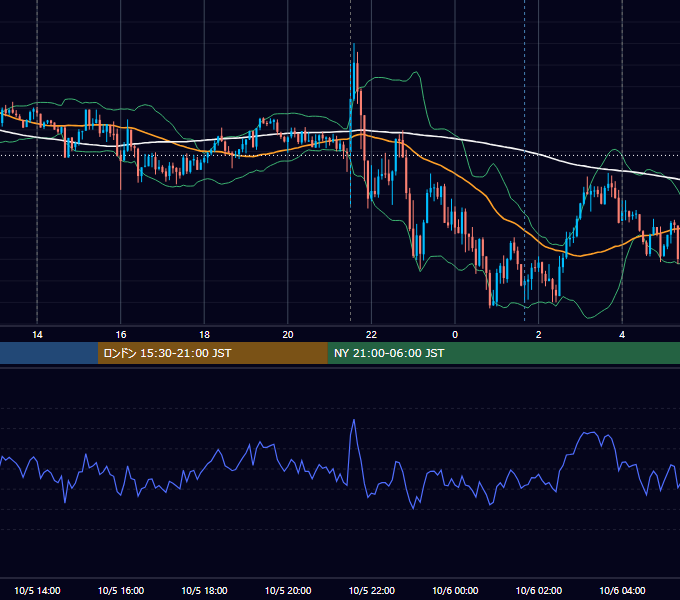The width and height of the screenshot is (680, 600).
Task: Click the 10/6 02:00 date label
Action: point(539,590)
